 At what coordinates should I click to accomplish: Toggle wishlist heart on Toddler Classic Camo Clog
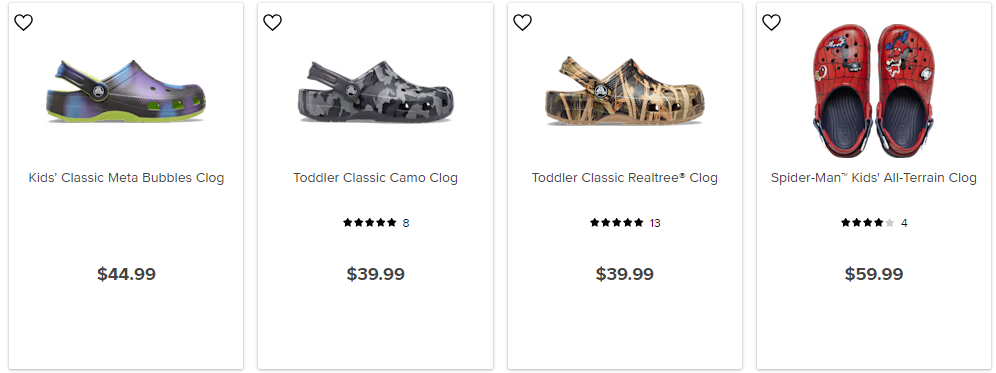(x=273, y=22)
